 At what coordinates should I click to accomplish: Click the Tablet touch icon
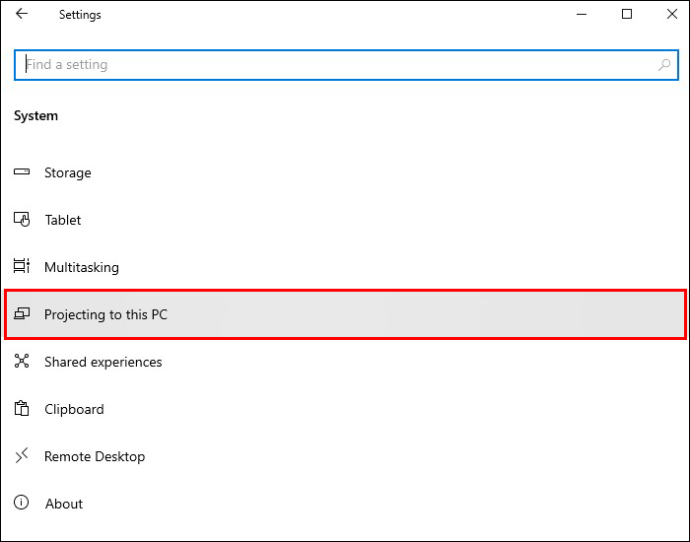pyautogui.click(x=22, y=220)
